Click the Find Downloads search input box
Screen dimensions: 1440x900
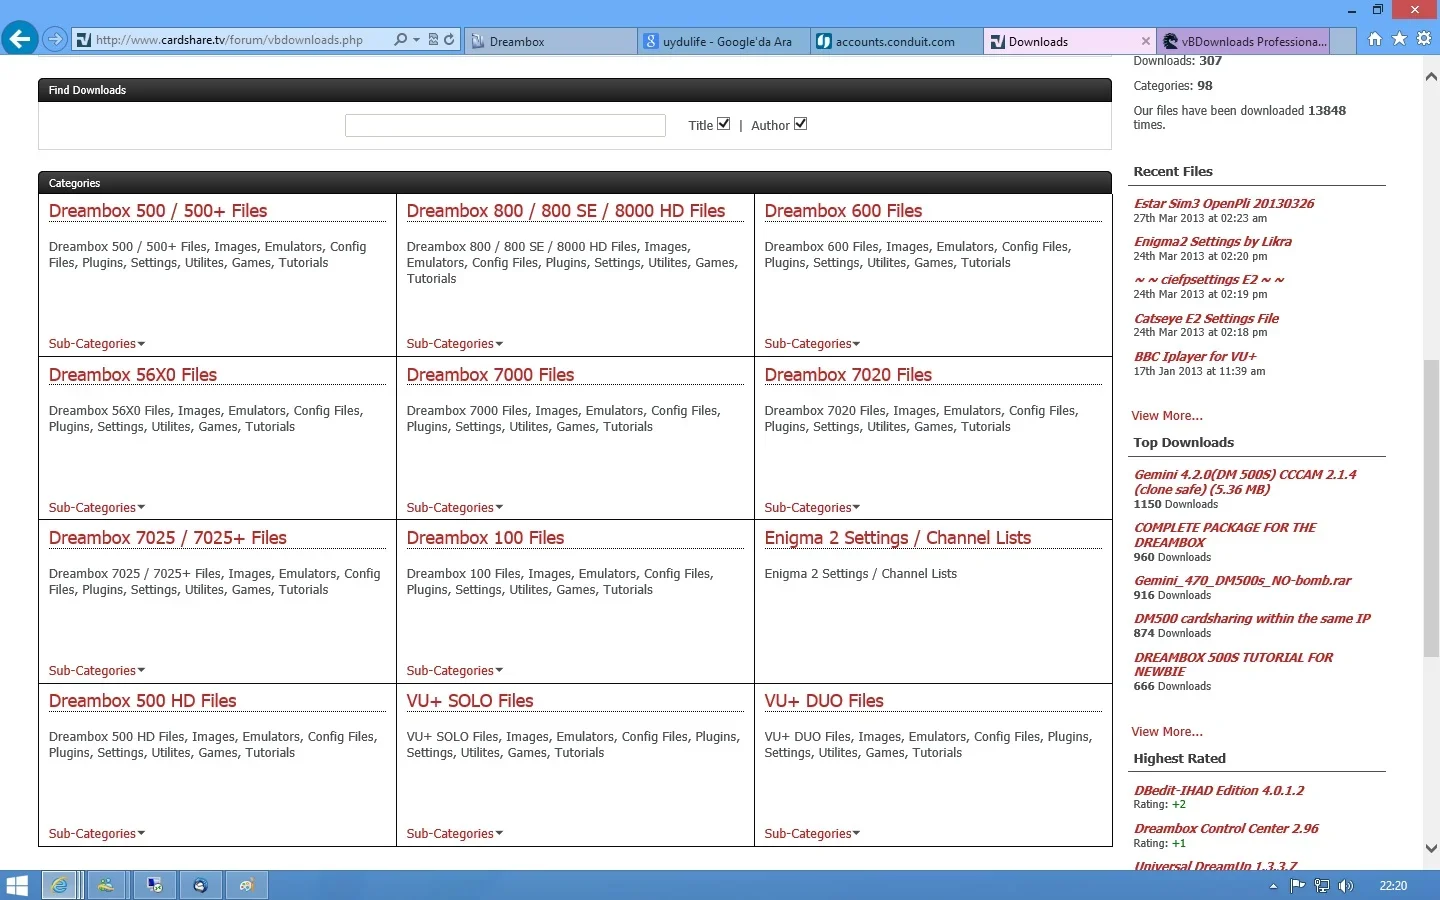click(505, 125)
